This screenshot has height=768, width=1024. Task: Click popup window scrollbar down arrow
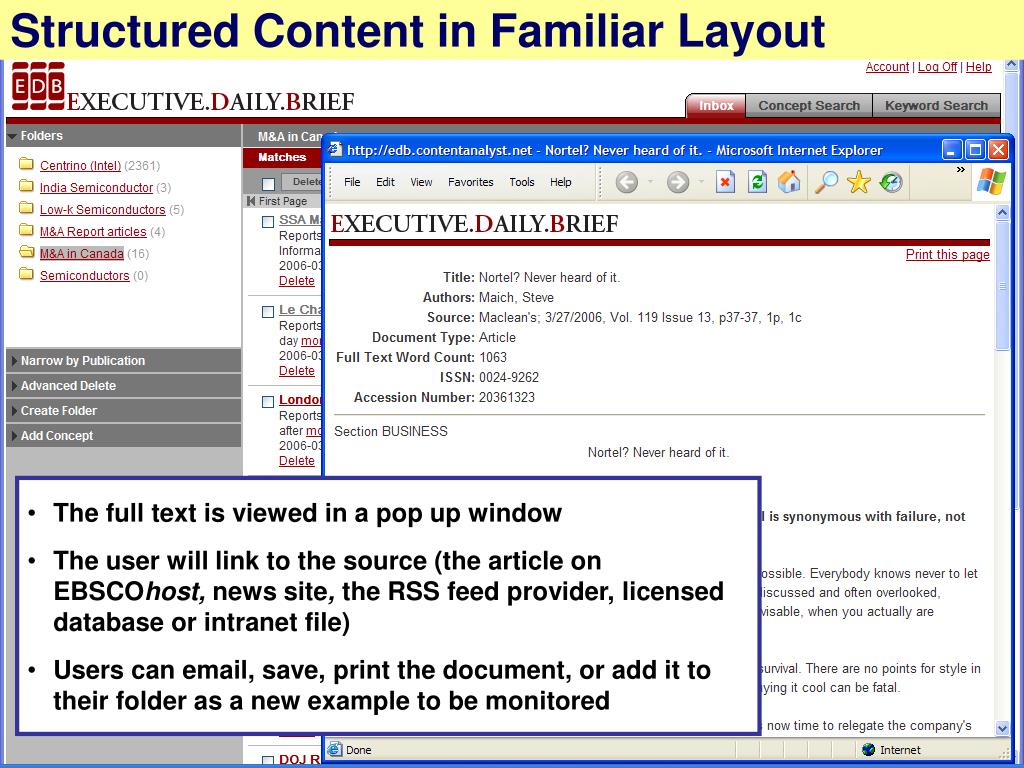(1002, 727)
